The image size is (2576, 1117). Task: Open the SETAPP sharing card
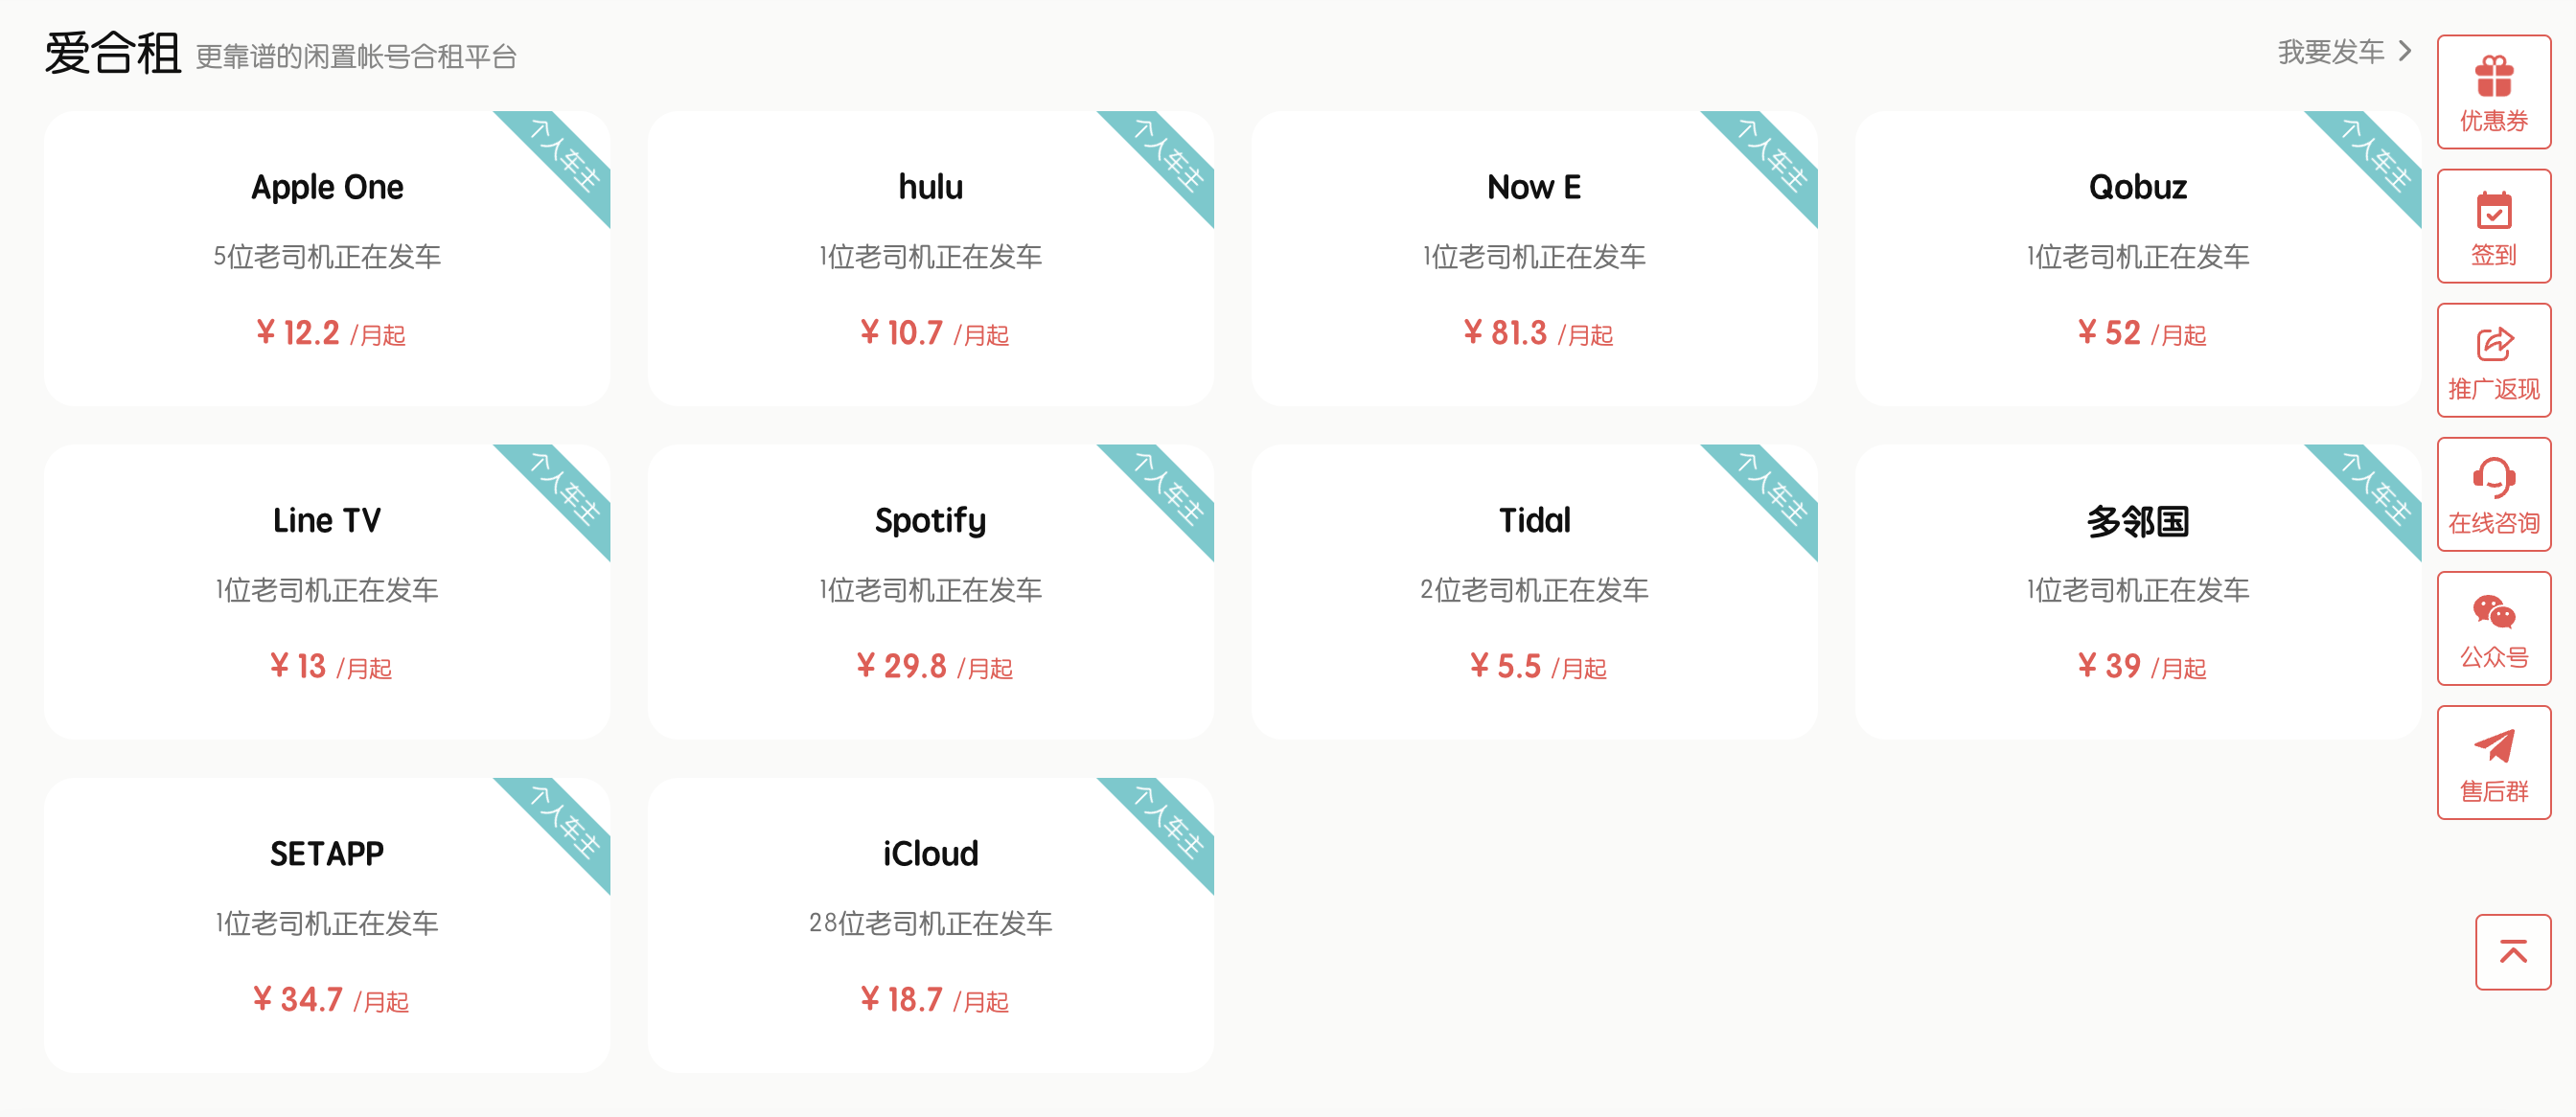click(327, 924)
